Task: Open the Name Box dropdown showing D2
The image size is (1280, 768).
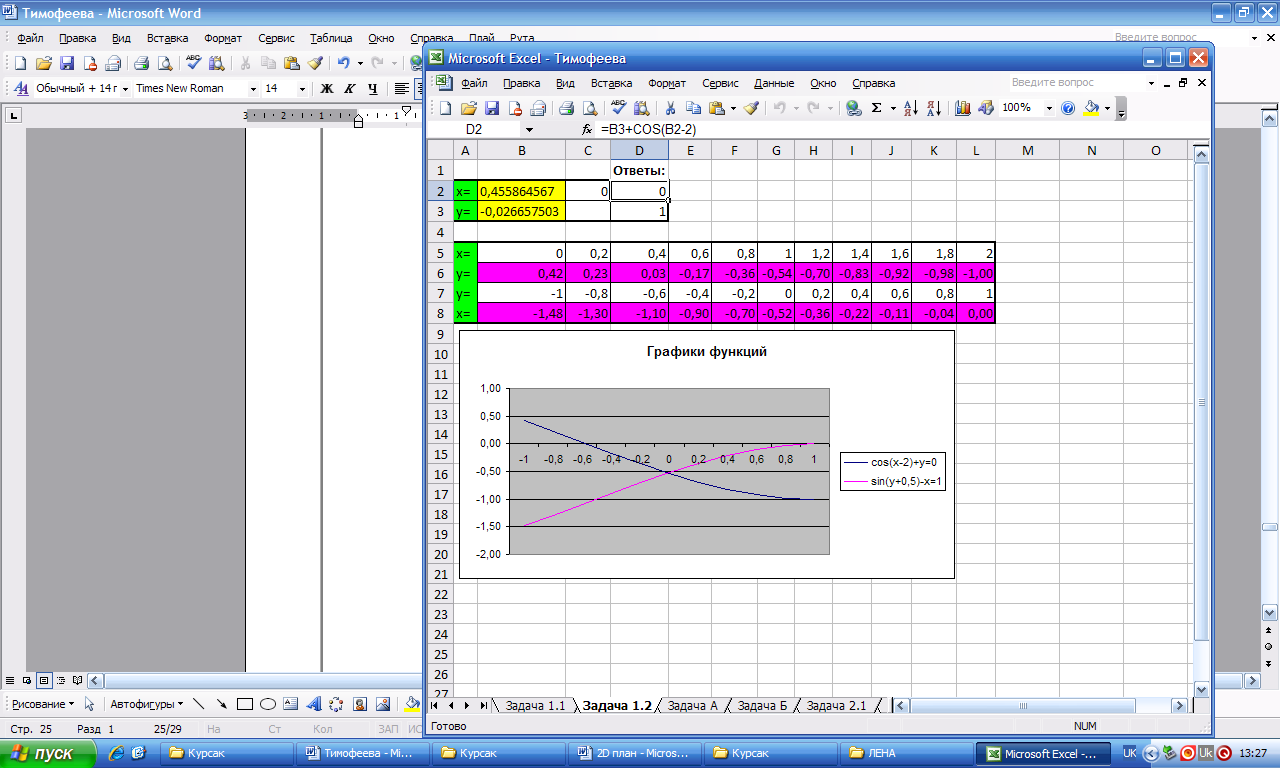Action: [529, 130]
